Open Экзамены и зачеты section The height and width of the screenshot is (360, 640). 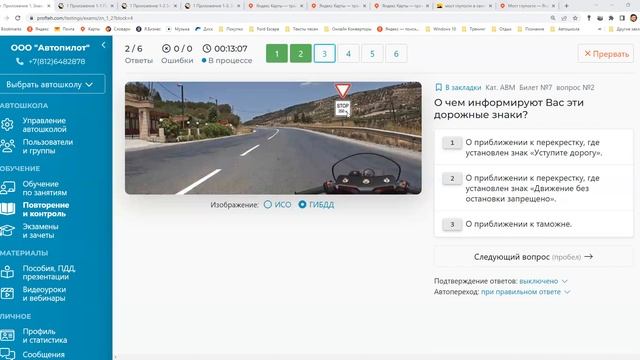(x=40, y=231)
